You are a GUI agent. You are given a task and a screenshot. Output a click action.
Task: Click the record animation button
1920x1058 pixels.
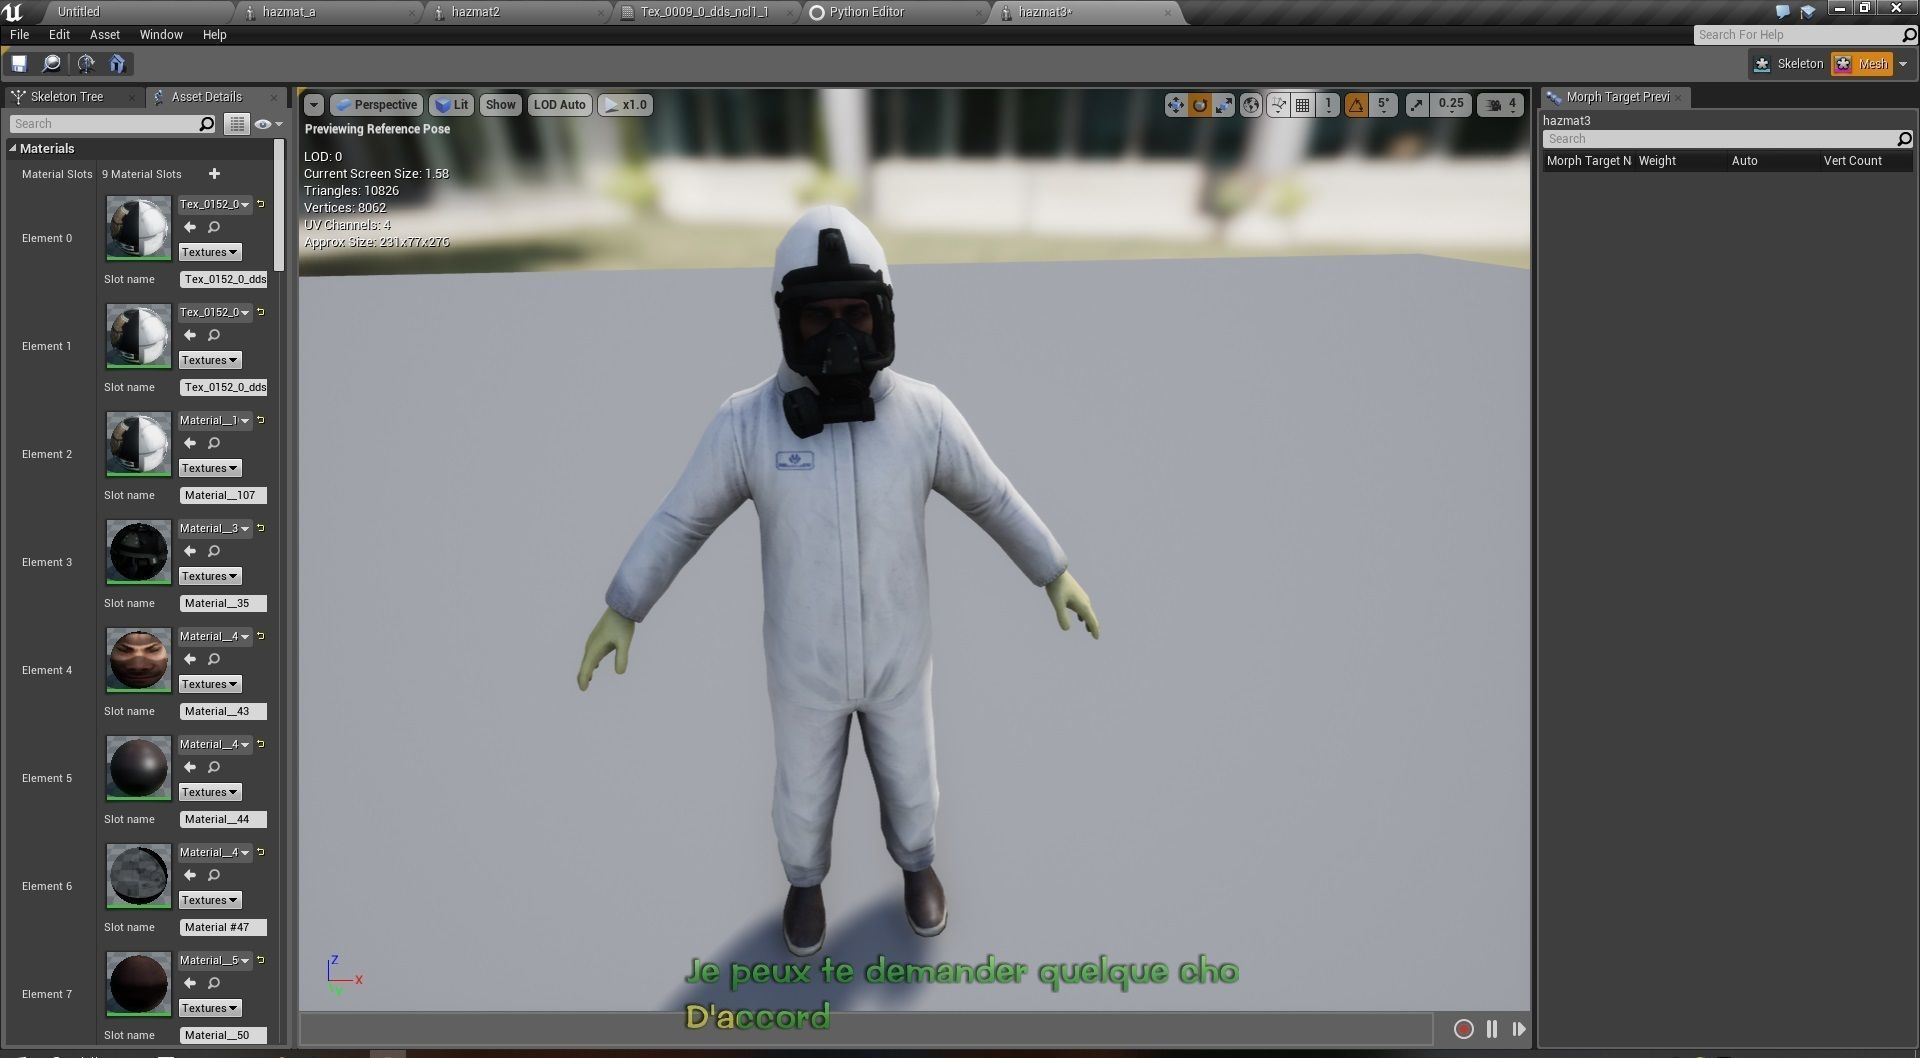[x=1464, y=1029]
